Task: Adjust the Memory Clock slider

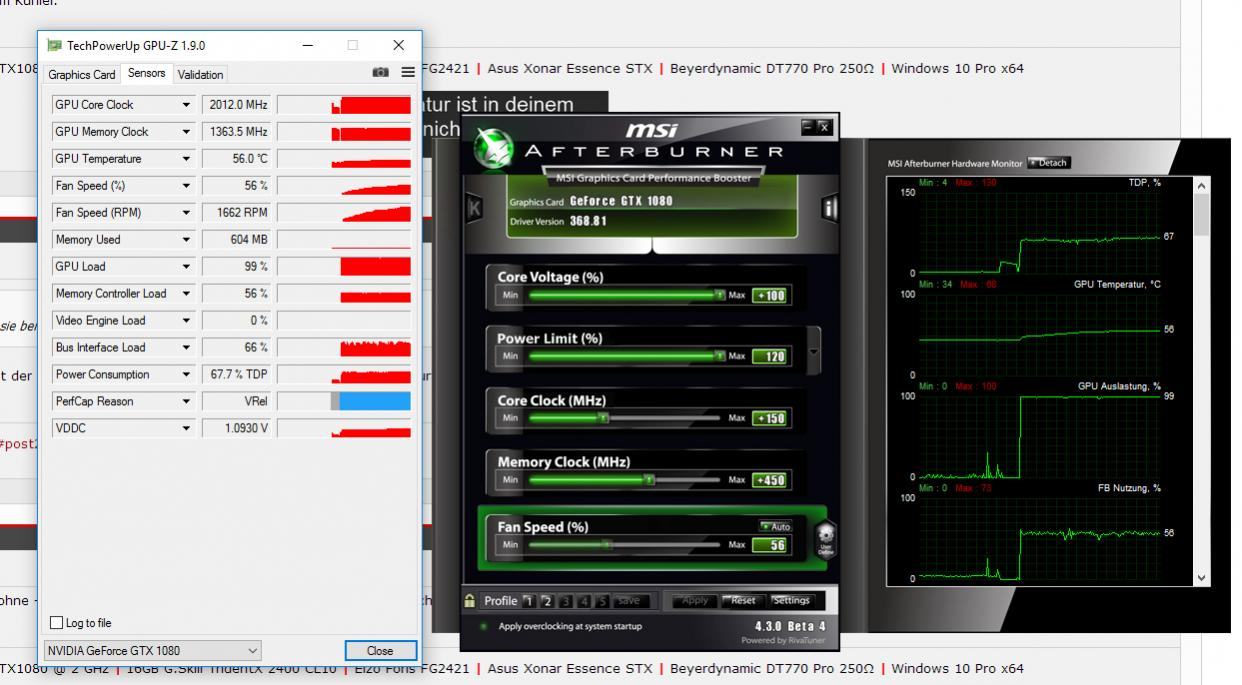Action: click(624, 480)
